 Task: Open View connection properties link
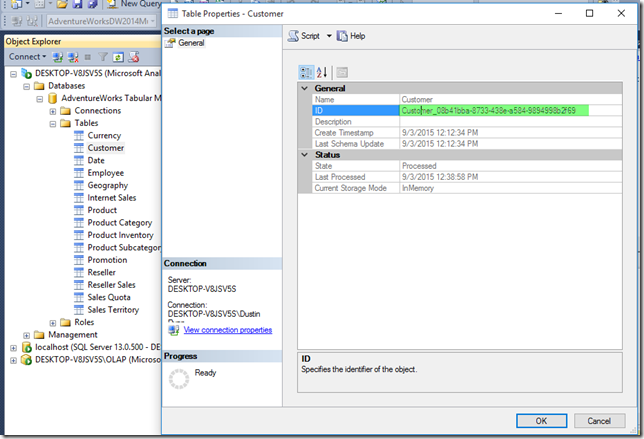click(228, 330)
